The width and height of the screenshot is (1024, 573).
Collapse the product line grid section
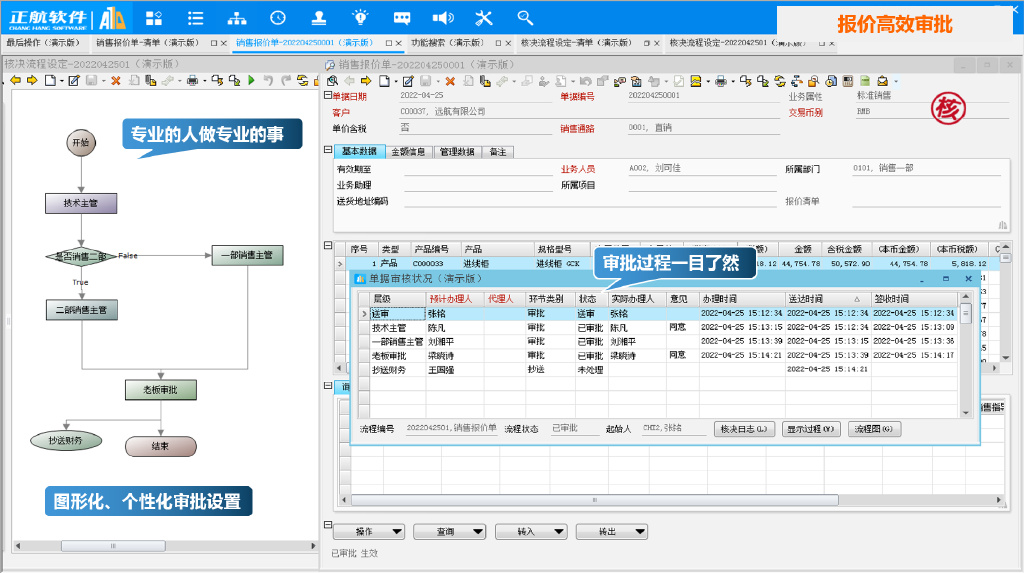[x=328, y=246]
